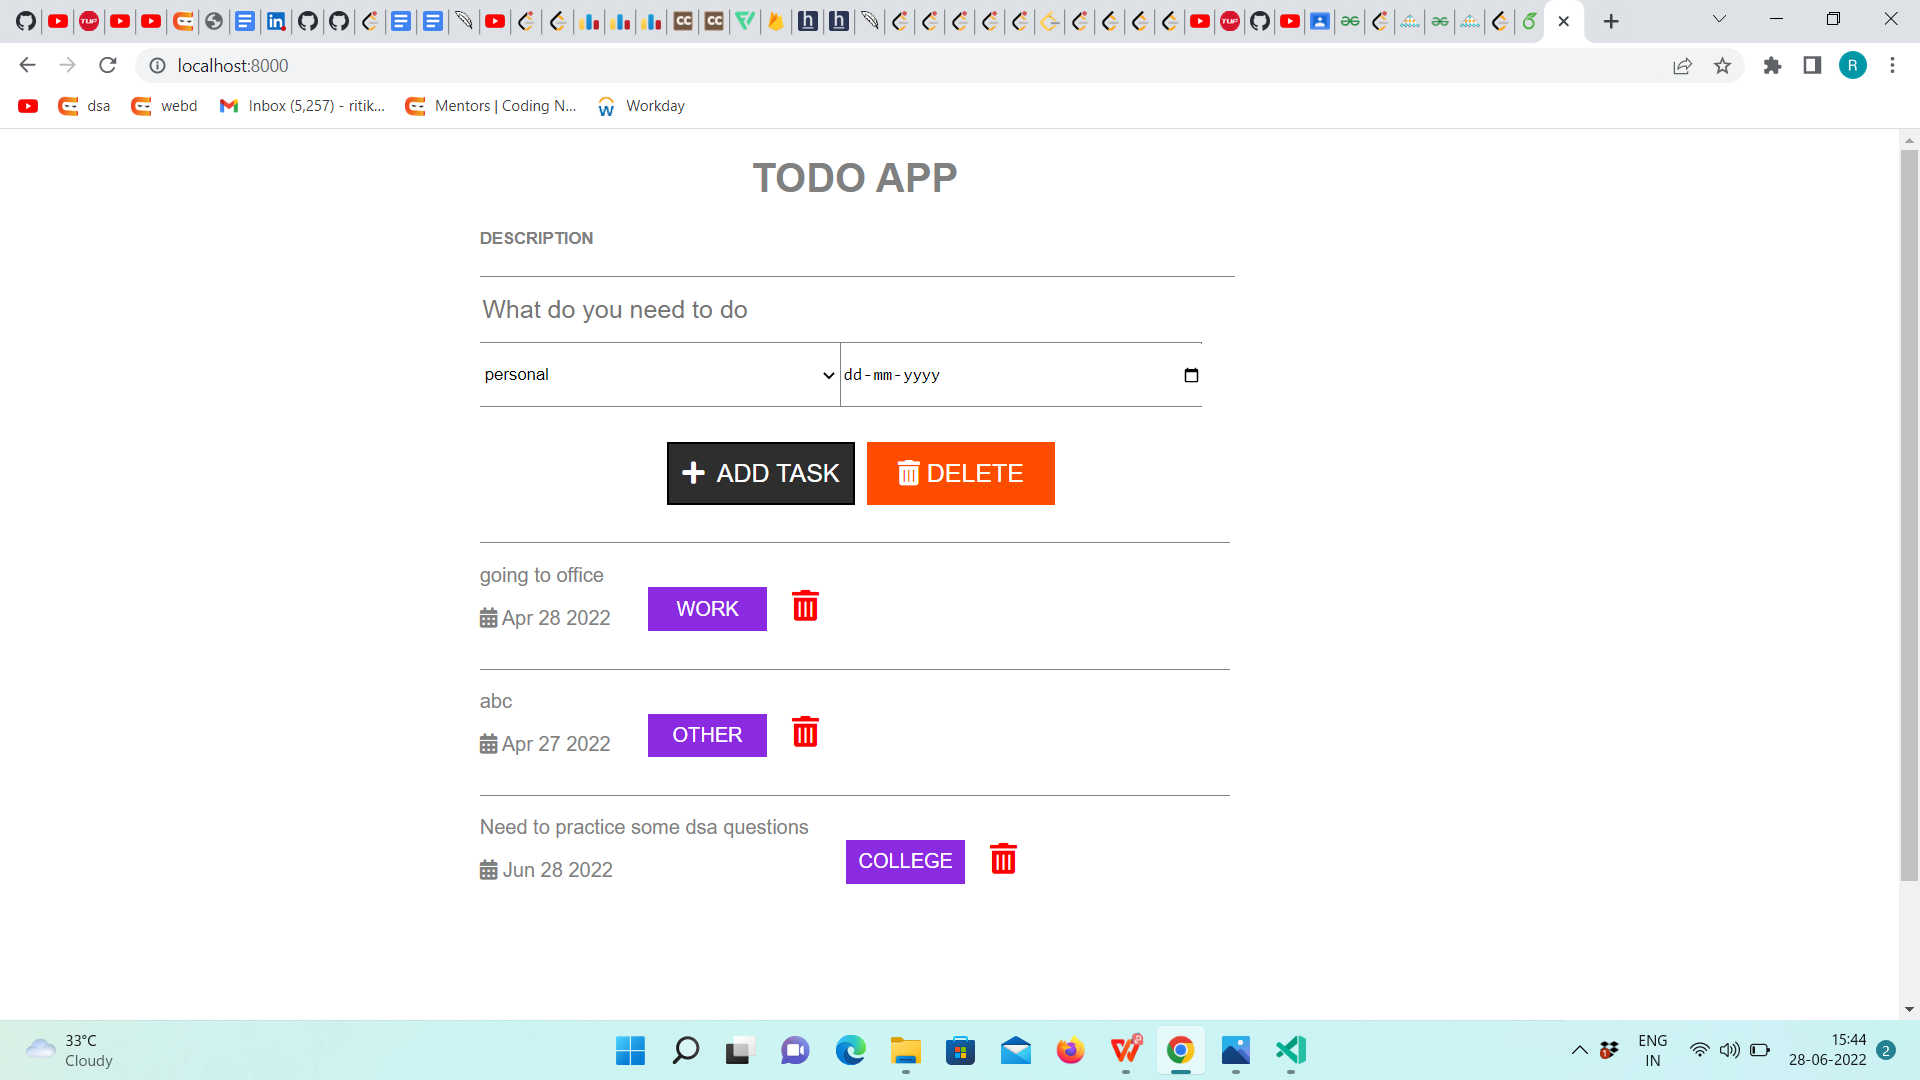Image resolution: width=1920 pixels, height=1080 pixels.
Task: Reload the localhost page
Action: click(x=108, y=65)
